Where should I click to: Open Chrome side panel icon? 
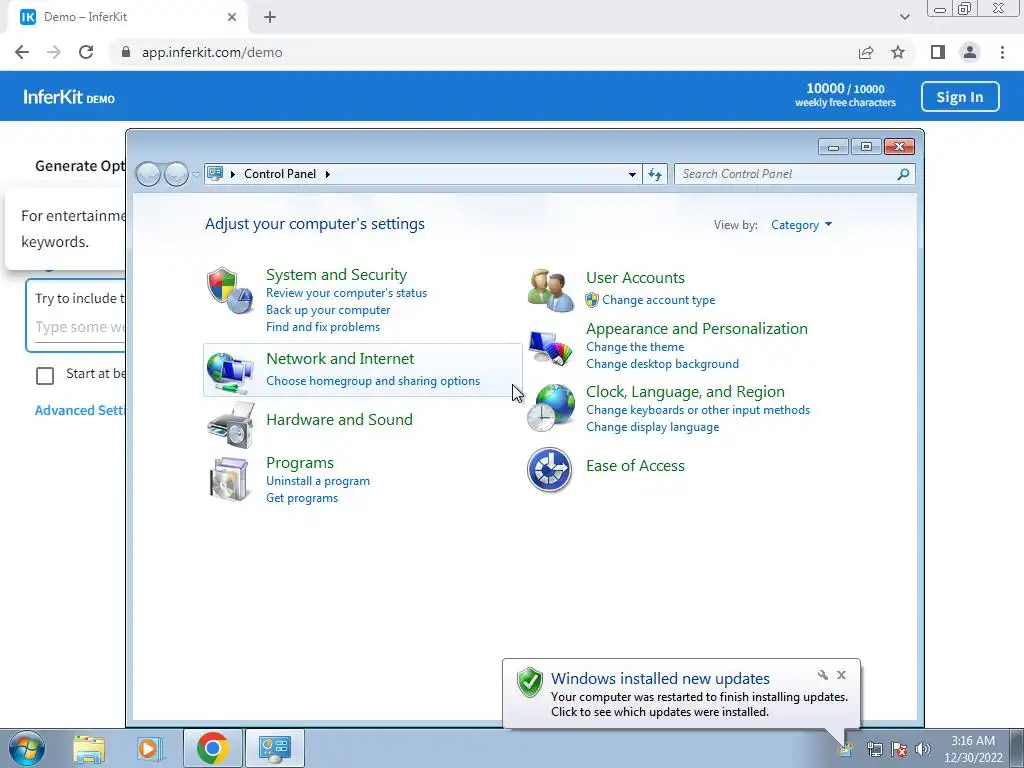tap(938, 52)
